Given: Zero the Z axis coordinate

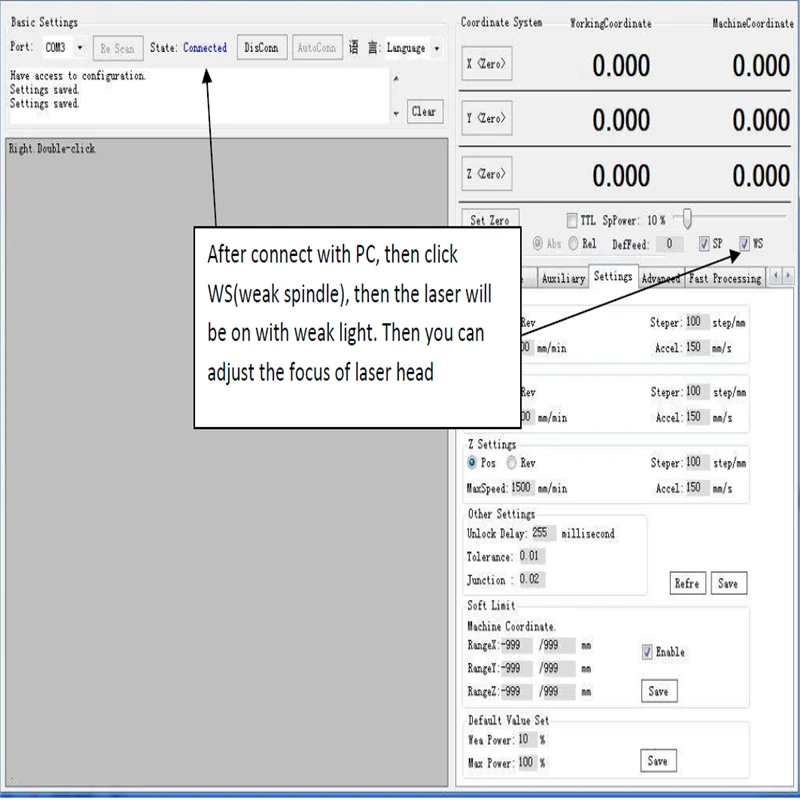Looking at the screenshot, I should pos(487,174).
